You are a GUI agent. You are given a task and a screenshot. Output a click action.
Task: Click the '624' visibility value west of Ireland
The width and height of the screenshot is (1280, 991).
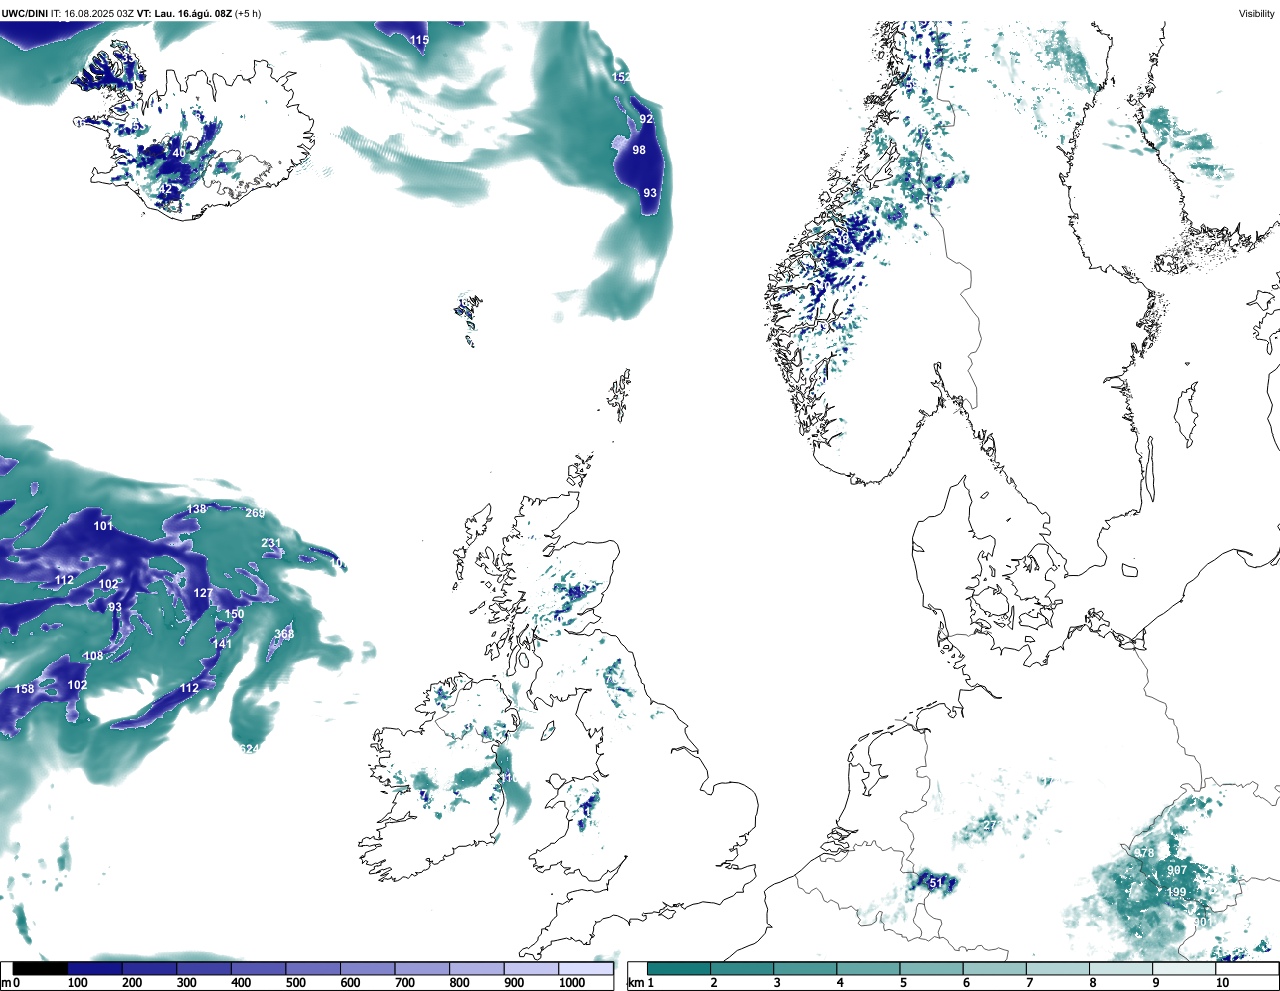tap(249, 749)
